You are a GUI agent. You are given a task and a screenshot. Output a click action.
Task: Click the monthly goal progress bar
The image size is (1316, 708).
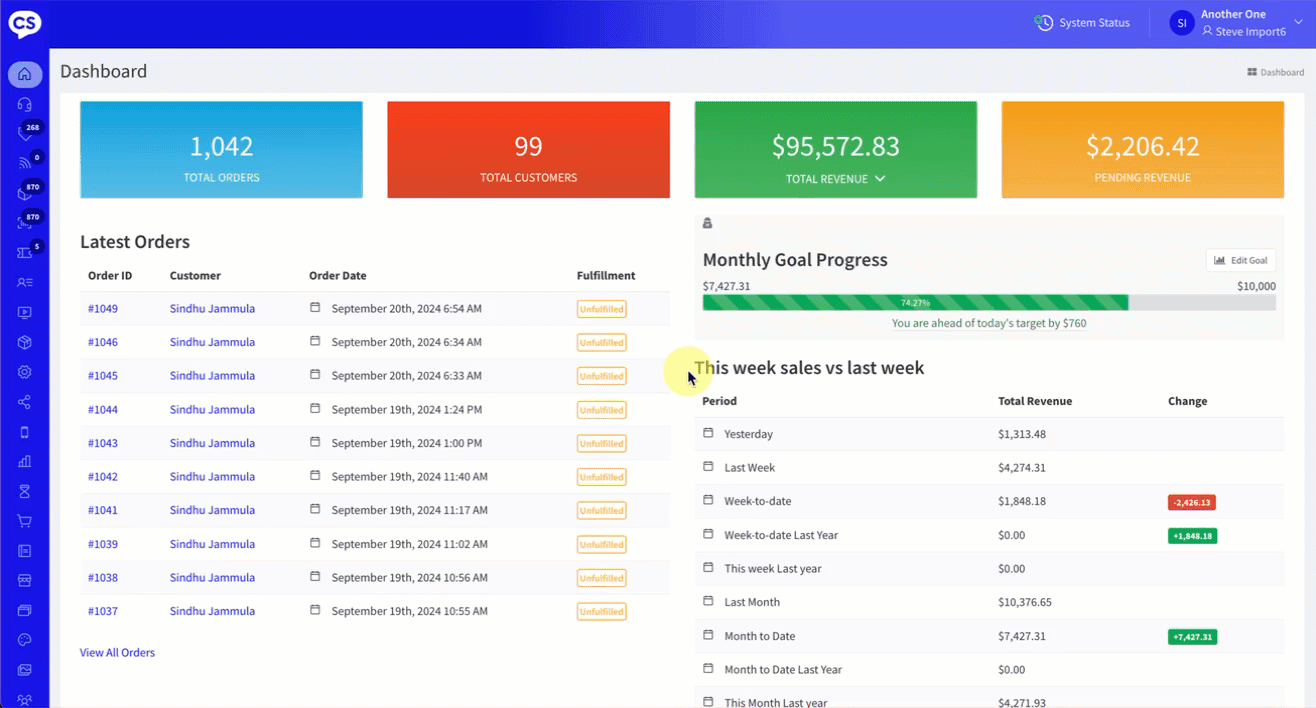915,302
